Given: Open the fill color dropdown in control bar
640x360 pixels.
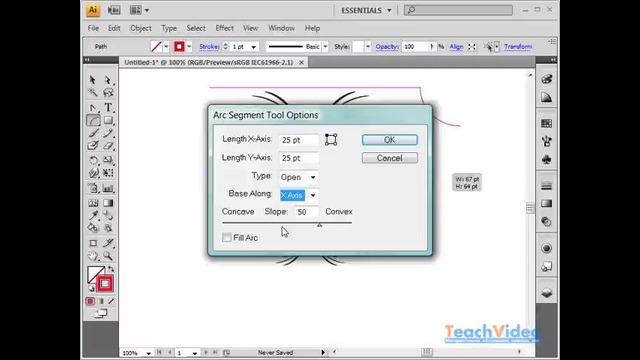Looking at the screenshot, I should 166,47.
